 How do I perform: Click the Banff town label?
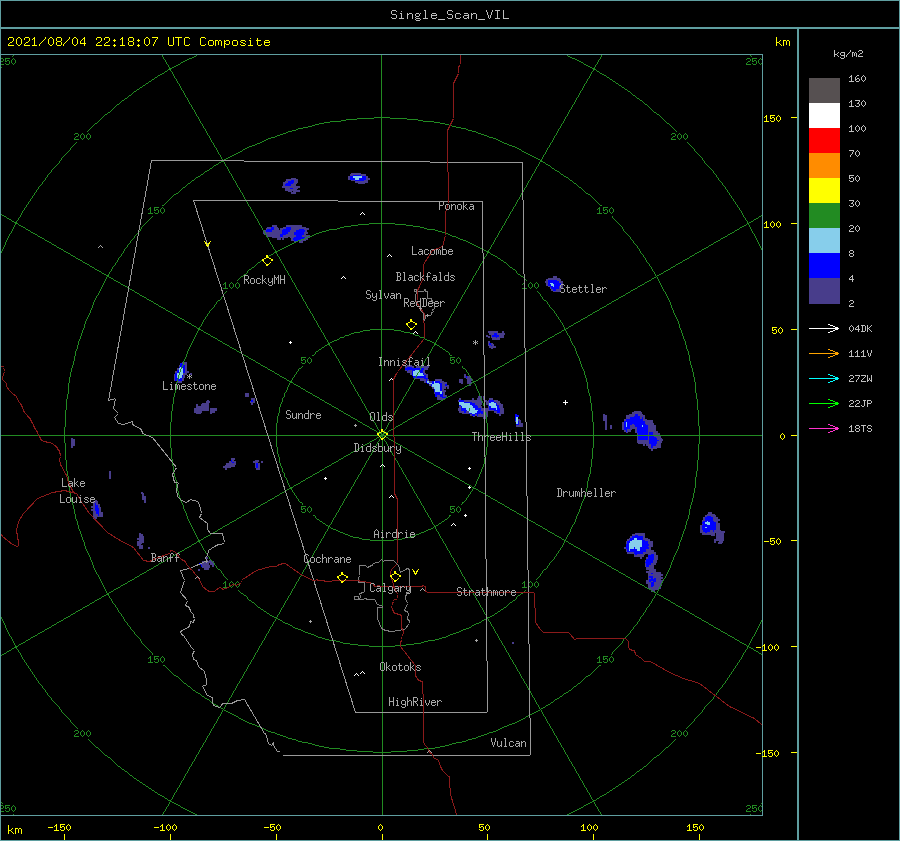point(165,557)
